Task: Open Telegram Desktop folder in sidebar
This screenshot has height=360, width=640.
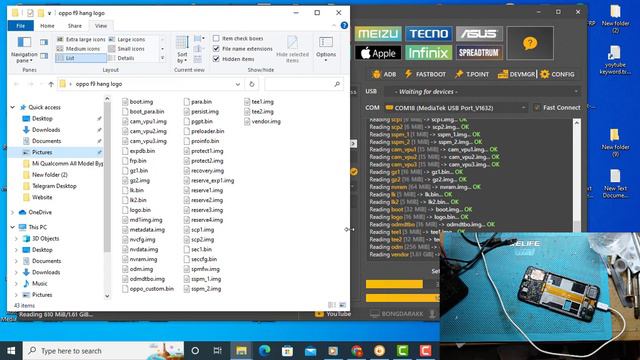Action: coord(54,186)
